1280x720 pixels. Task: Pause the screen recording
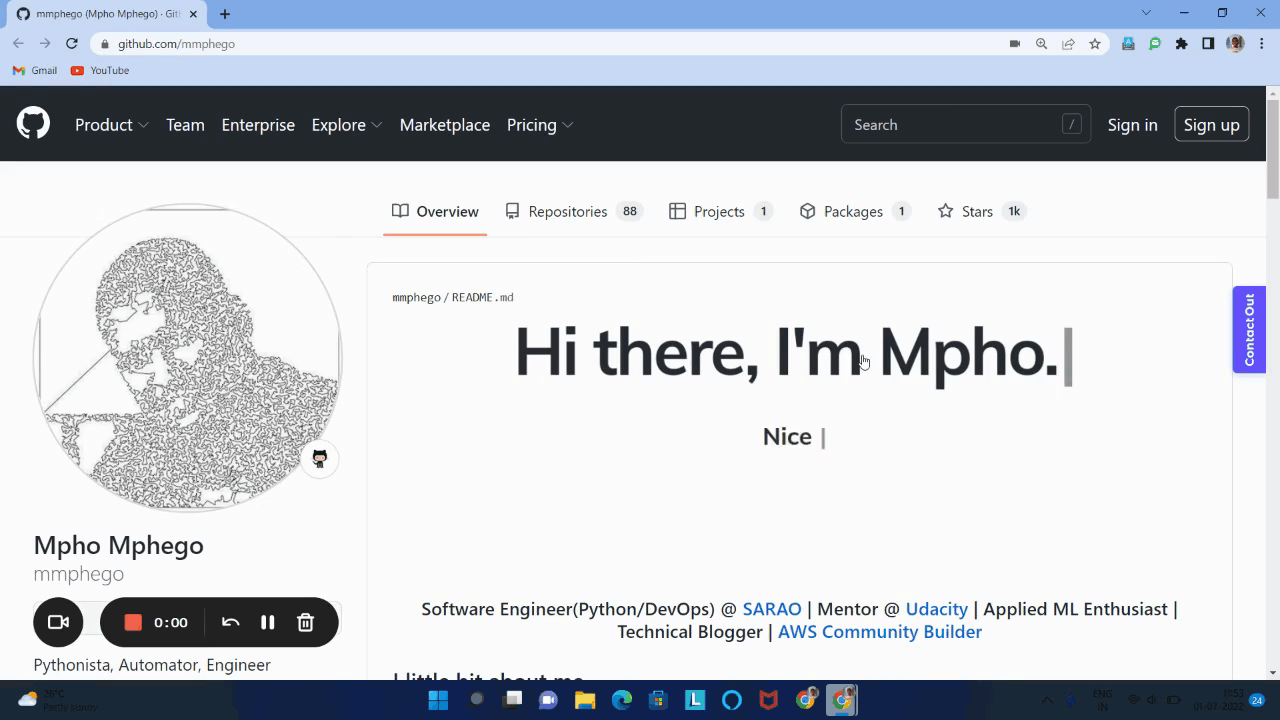267,622
